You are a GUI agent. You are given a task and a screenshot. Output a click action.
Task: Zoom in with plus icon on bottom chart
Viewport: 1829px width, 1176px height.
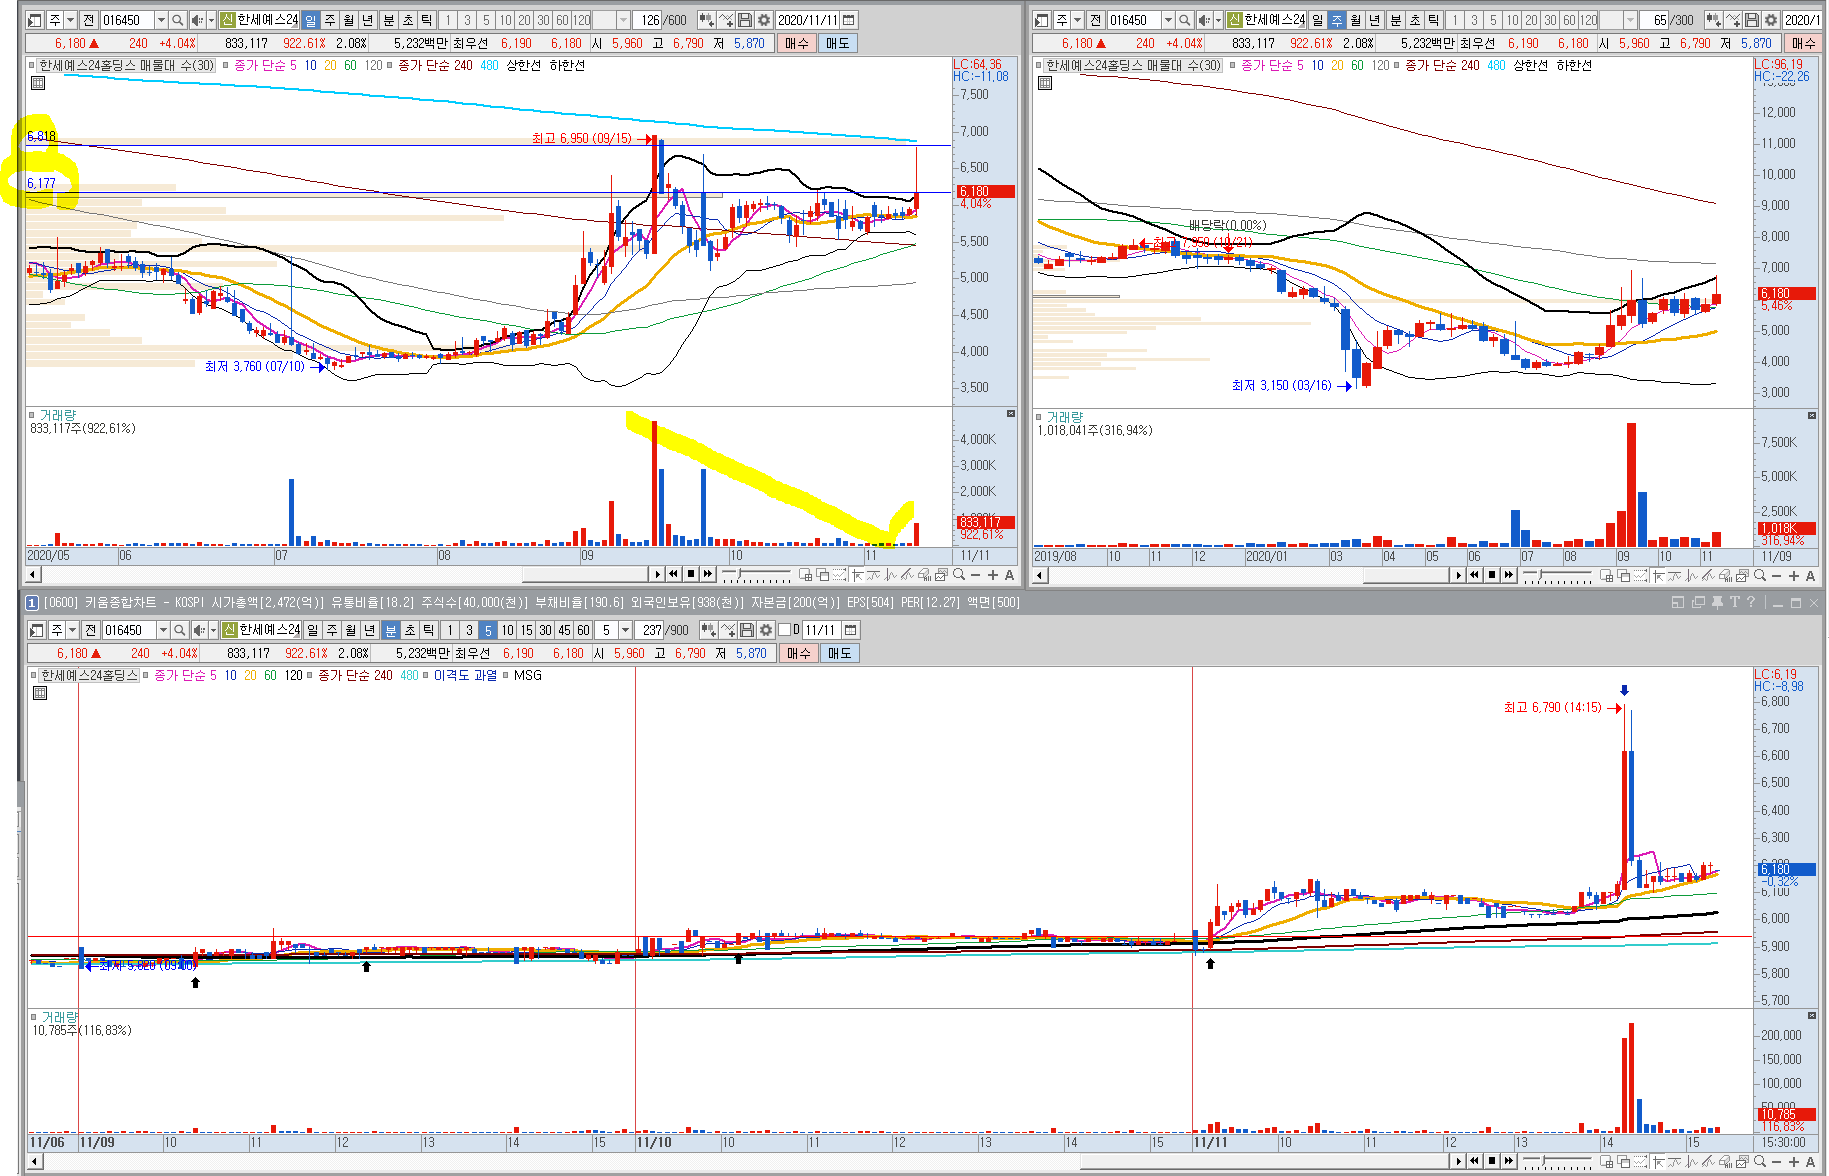[x=1794, y=1161]
